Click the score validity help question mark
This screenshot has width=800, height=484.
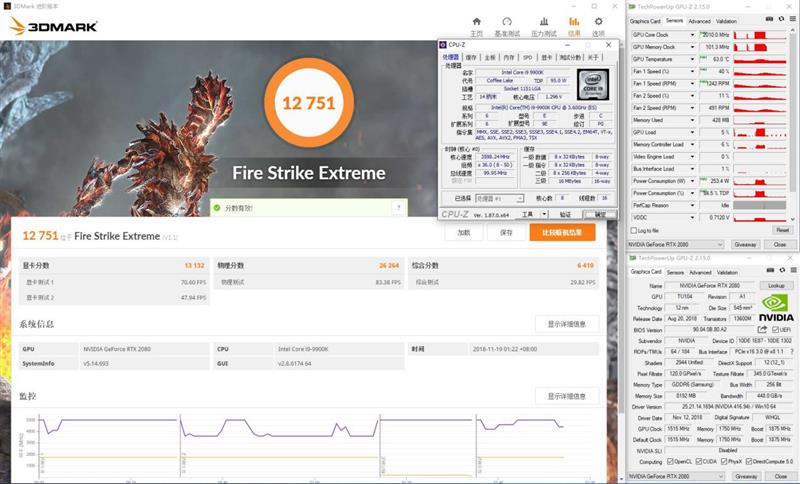pos(398,208)
